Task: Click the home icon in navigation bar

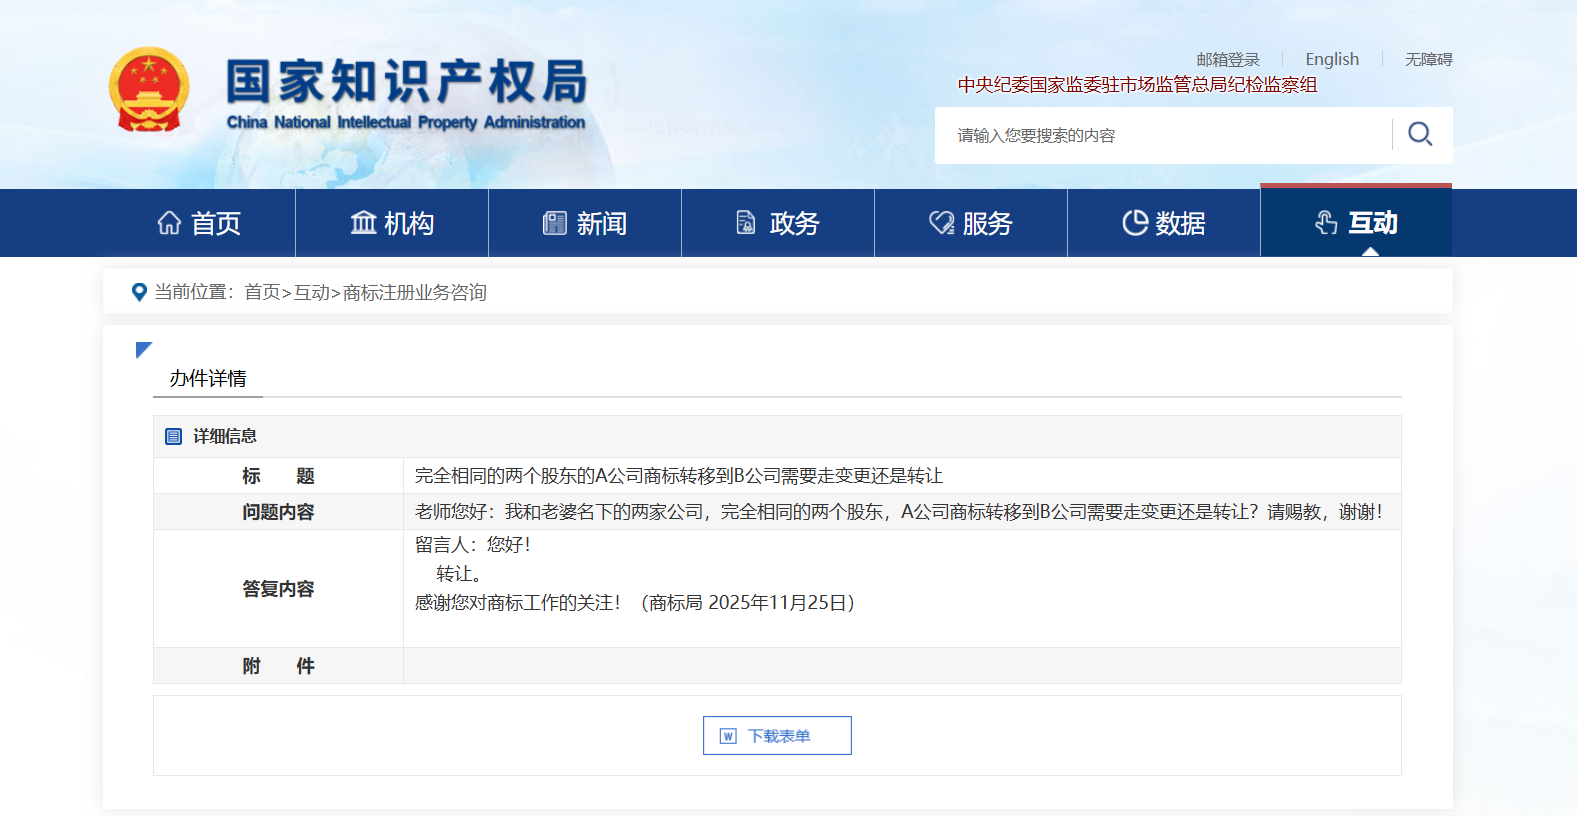Action: pos(169,223)
